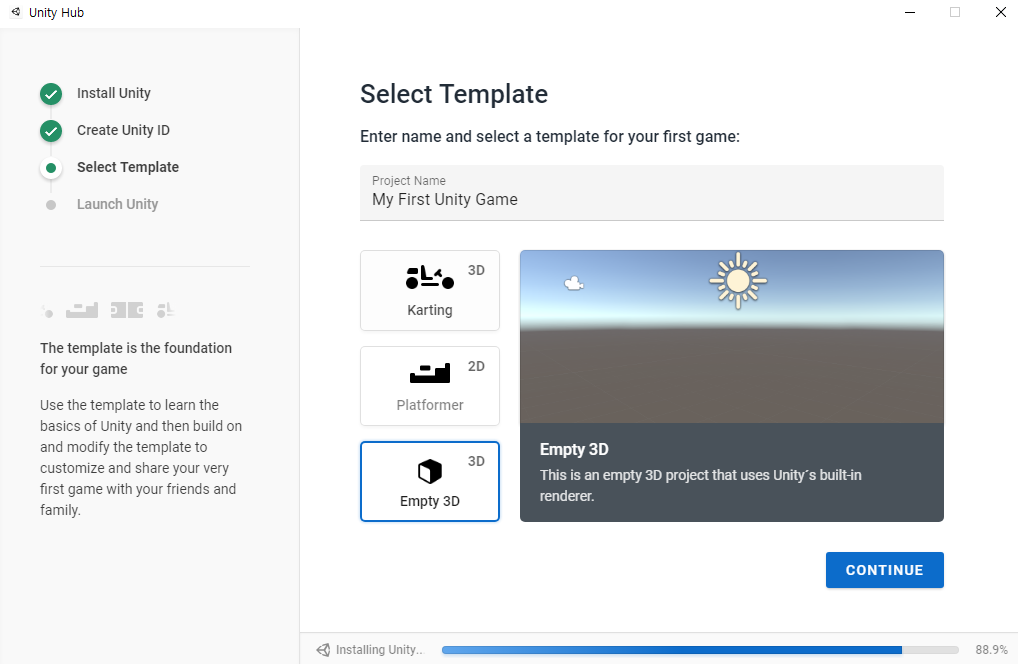This screenshot has width=1018, height=664.
Task: Click the 3D badge on Empty 3D card
Action: (x=477, y=461)
